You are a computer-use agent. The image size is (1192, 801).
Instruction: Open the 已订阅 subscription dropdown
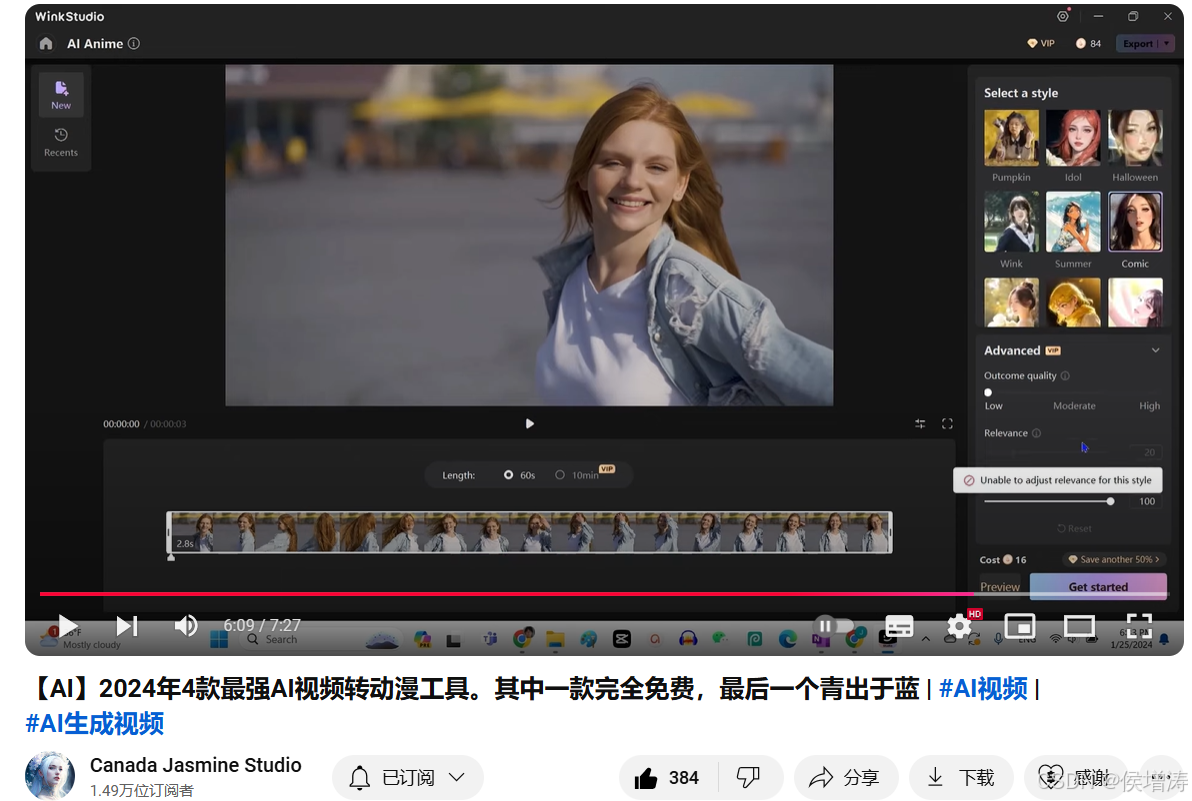(407, 777)
